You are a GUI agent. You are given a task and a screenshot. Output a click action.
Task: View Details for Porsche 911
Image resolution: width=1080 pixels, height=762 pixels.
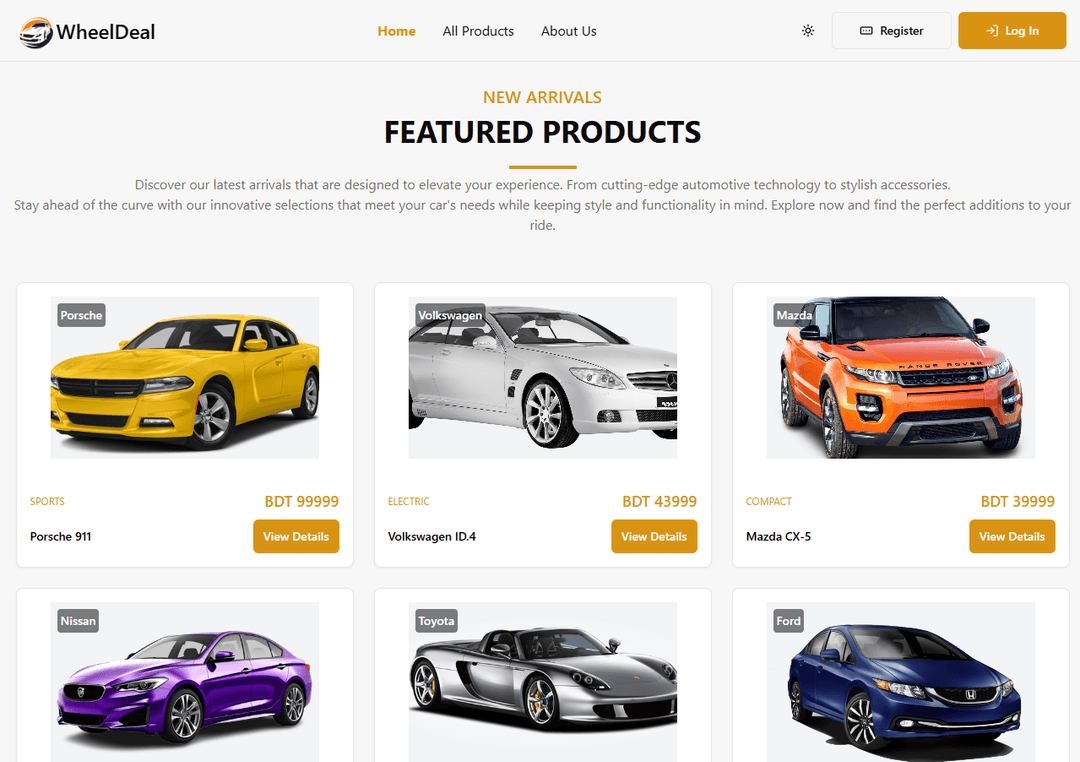click(x=296, y=536)
